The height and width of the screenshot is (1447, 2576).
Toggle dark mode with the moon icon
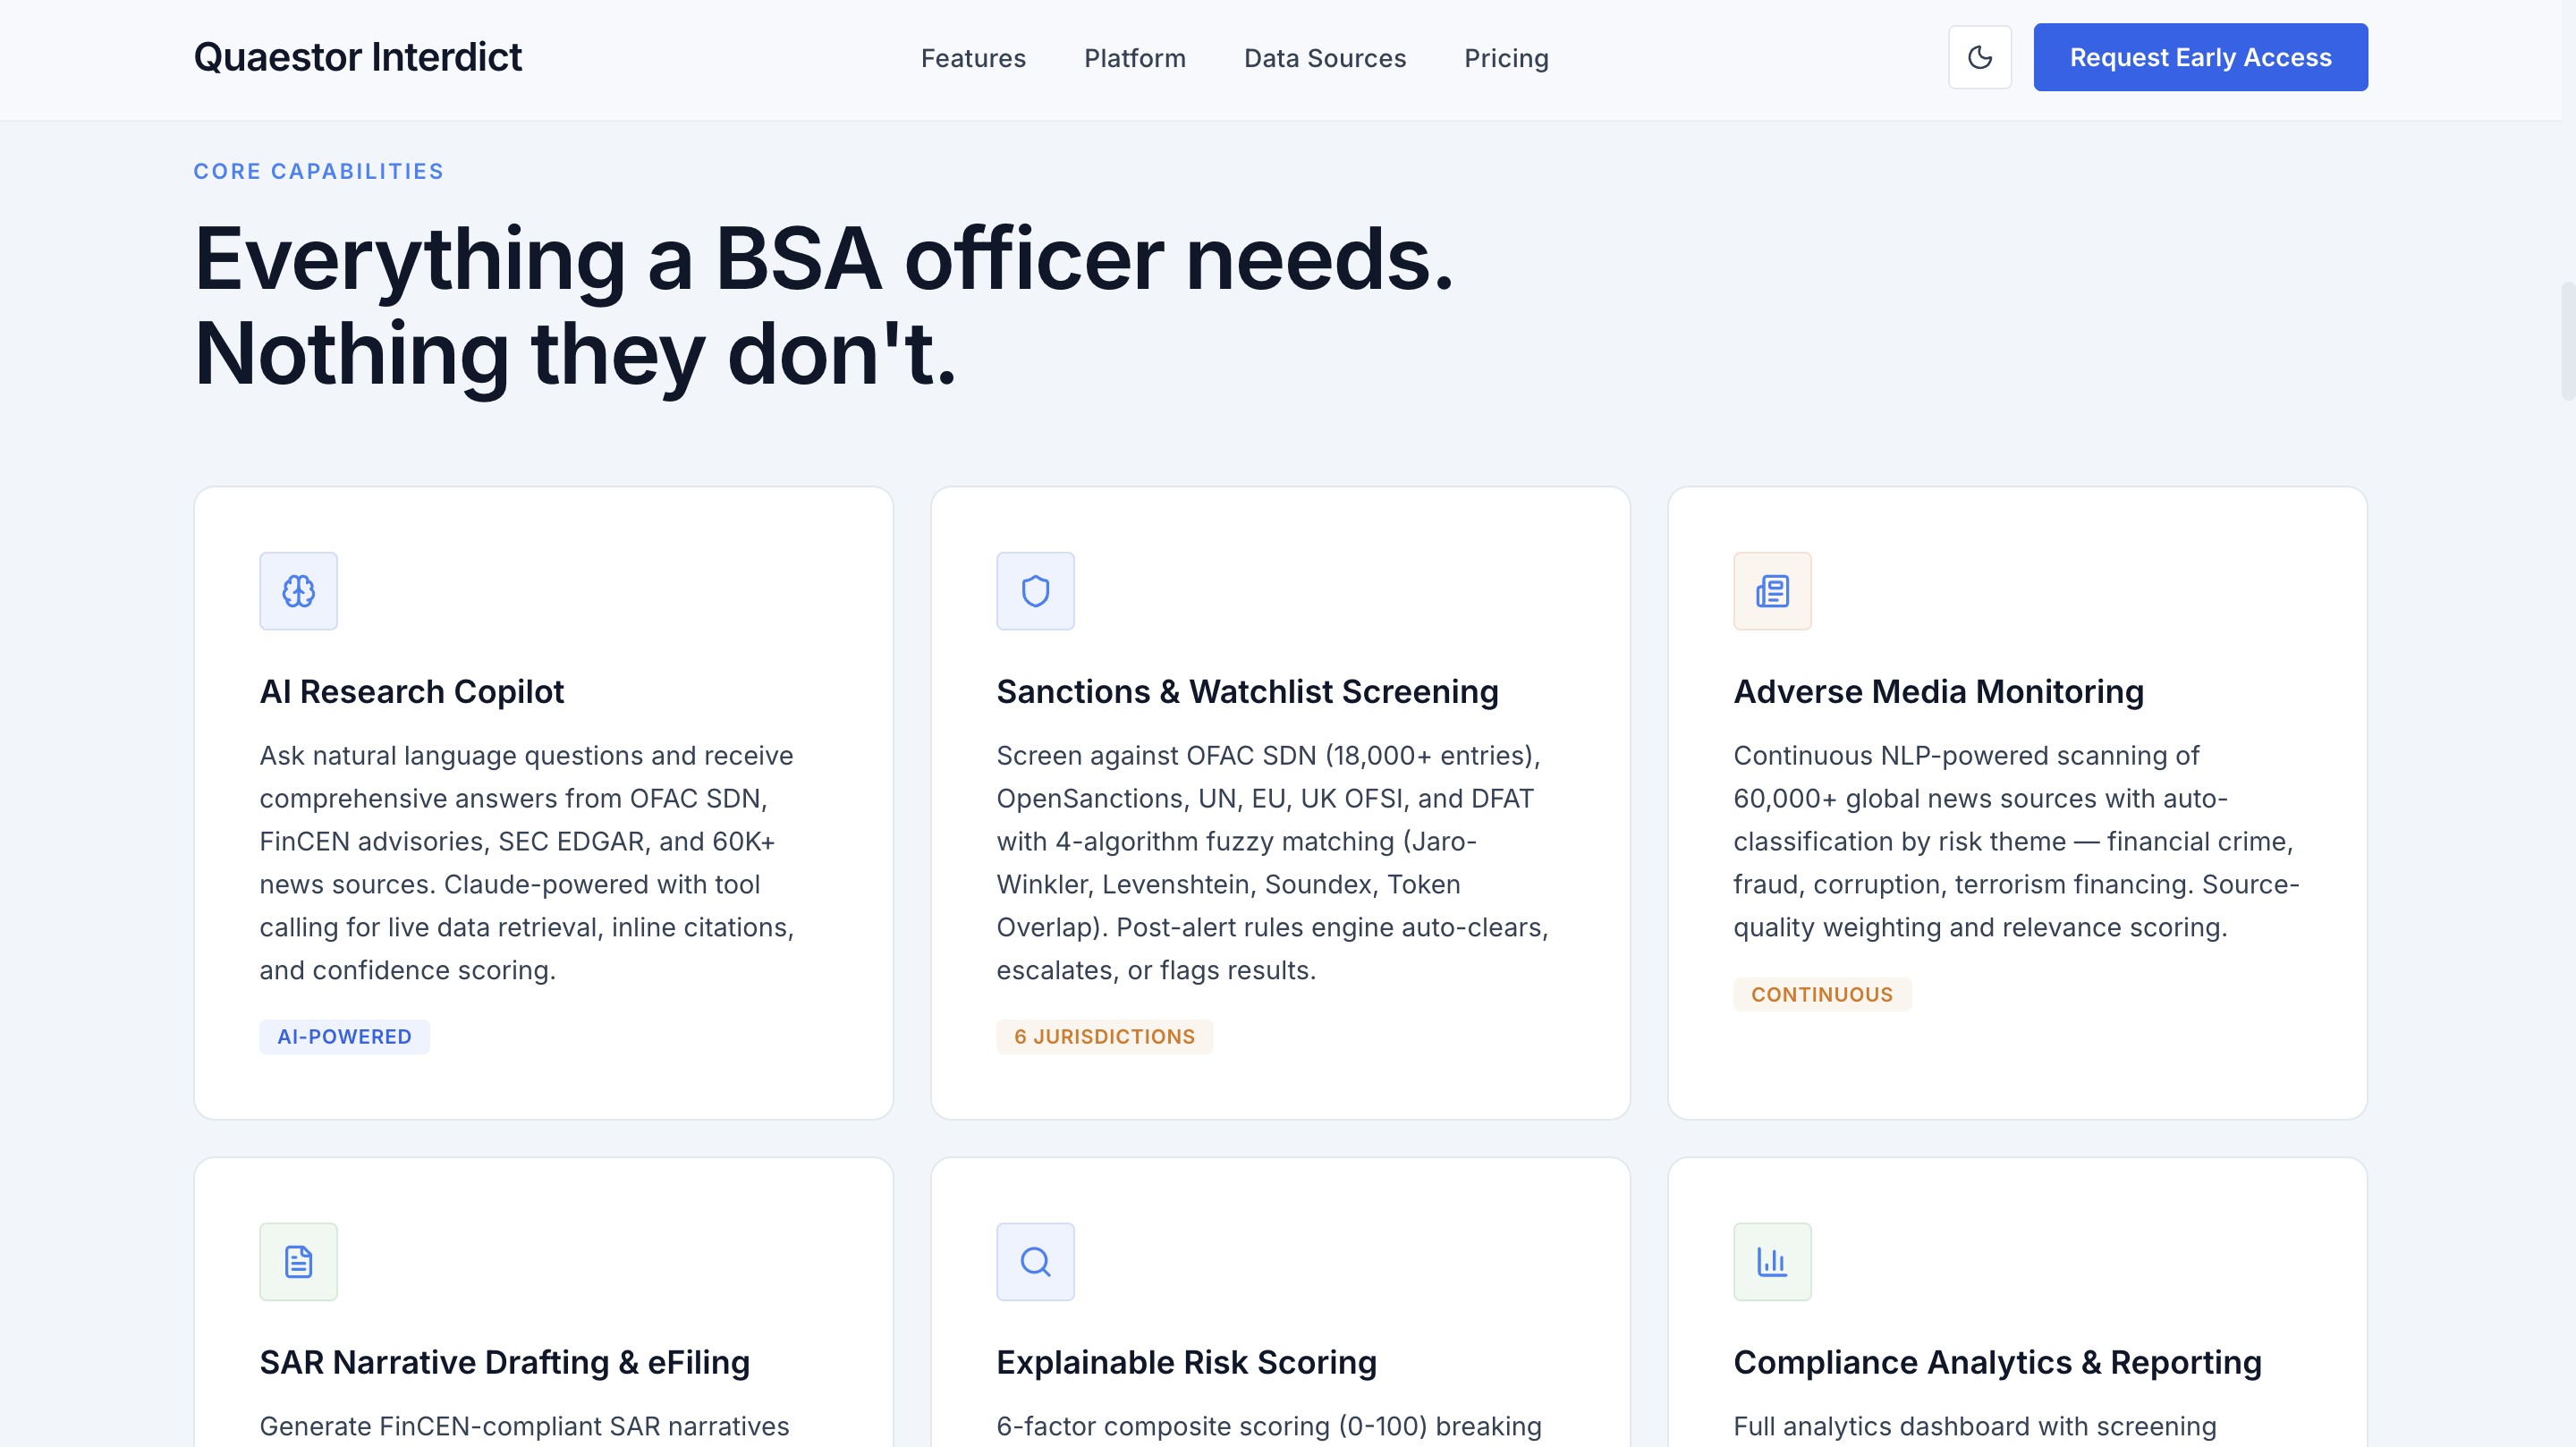point(1979,58)
